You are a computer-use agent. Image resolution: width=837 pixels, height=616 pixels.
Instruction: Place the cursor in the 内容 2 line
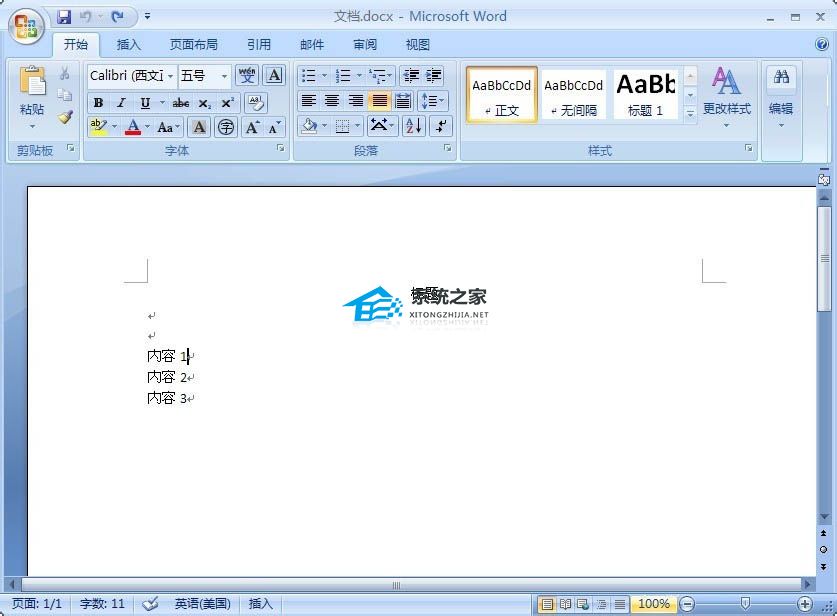pos(167,377)
